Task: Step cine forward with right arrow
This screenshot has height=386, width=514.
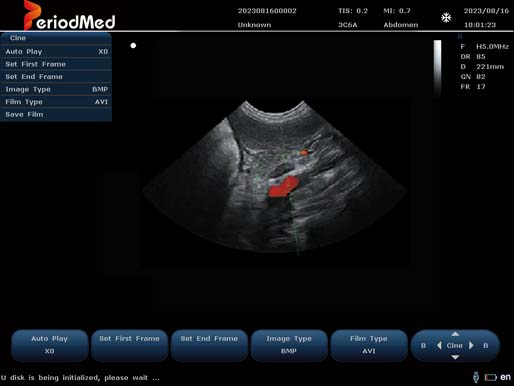Action: pyautogui.click(x=471, y=346)
